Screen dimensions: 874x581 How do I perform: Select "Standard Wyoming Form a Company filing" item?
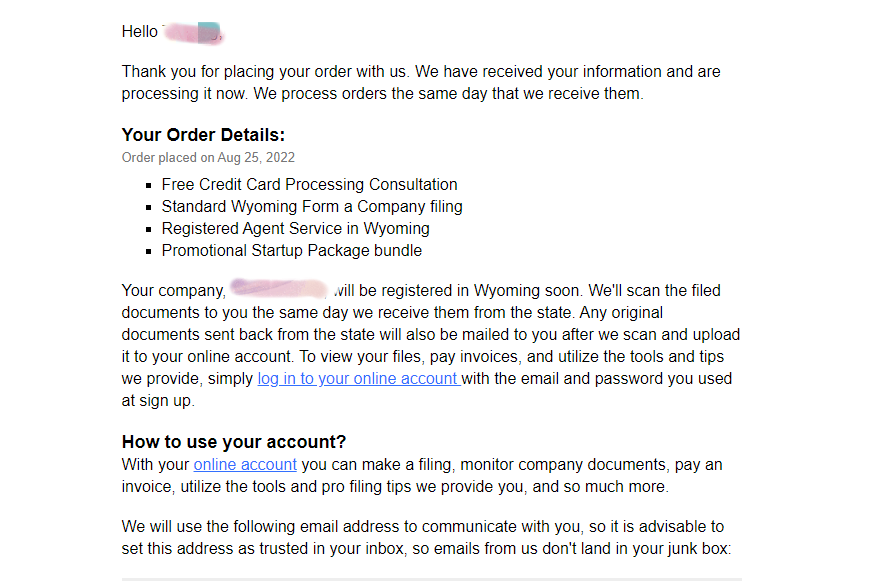tap(311, 206)
